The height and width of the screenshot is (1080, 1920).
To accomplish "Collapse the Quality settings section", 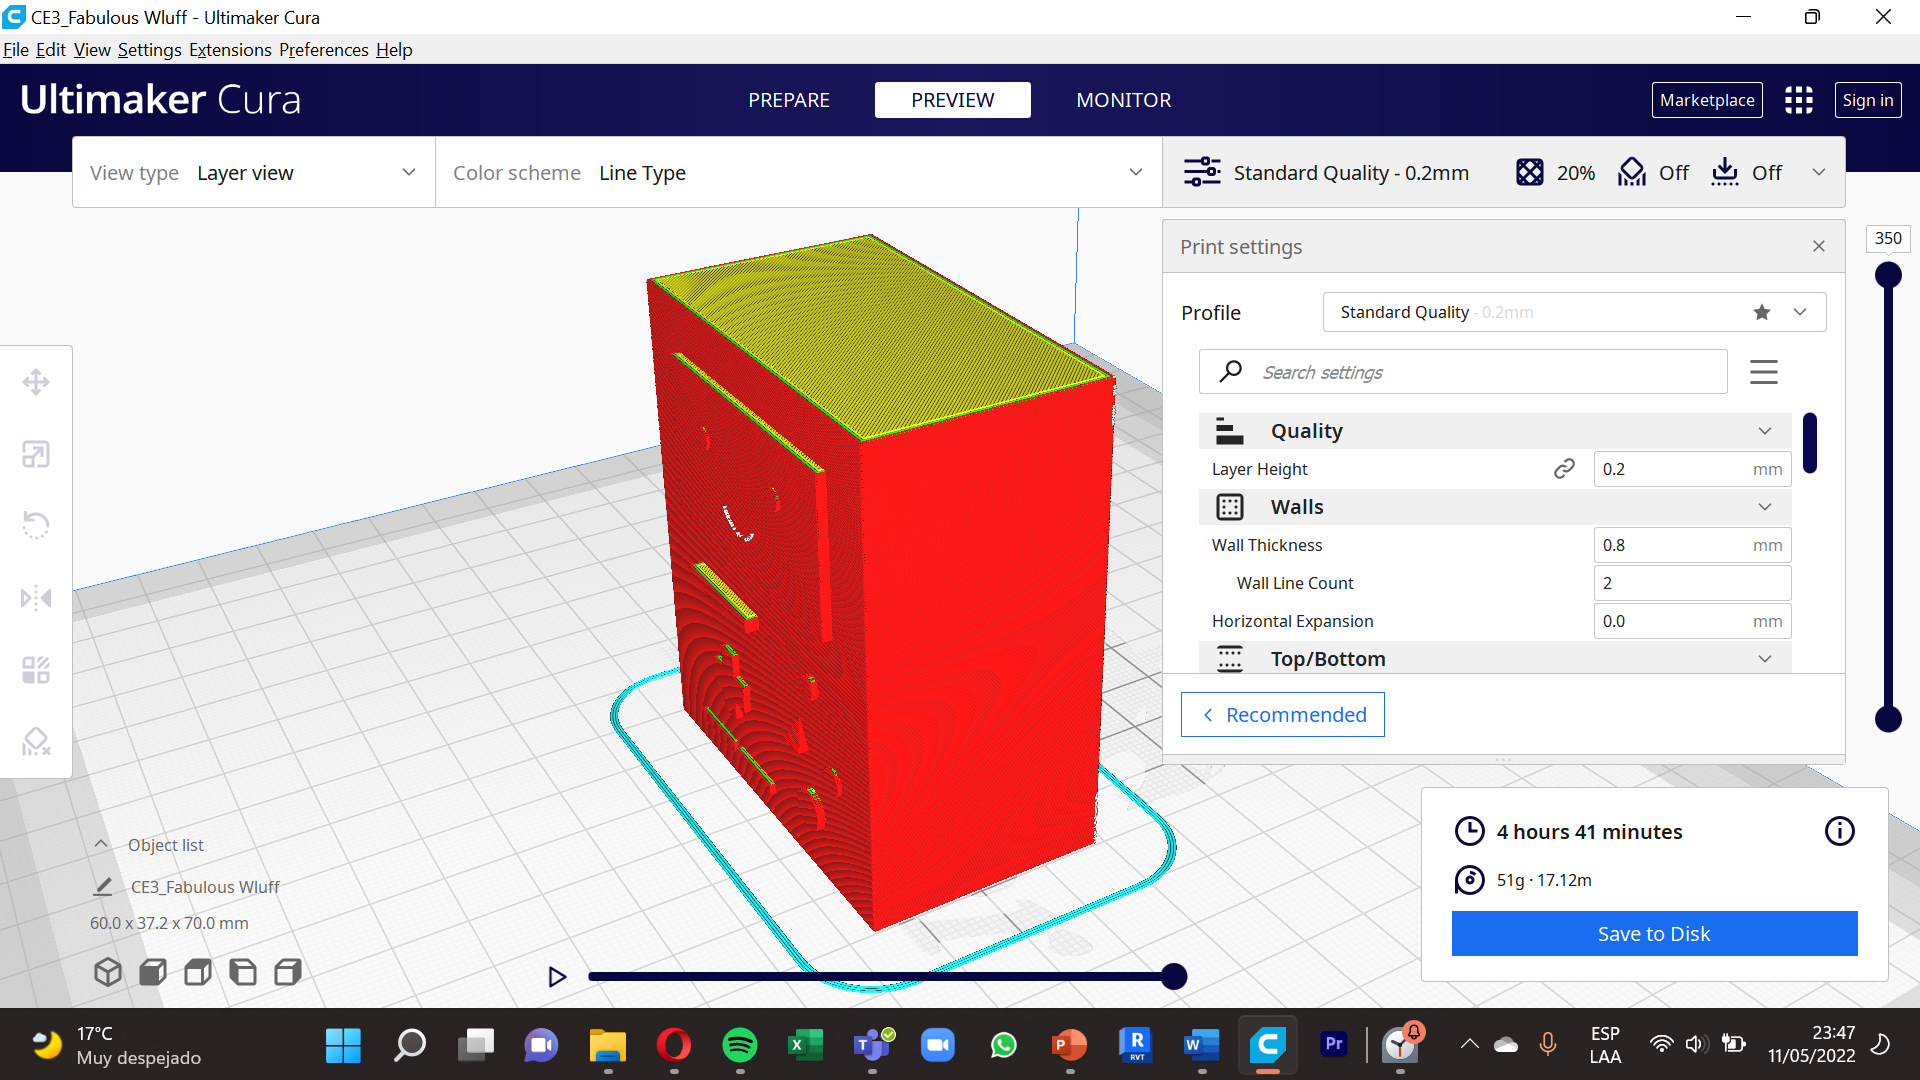I will tap(1494, 431).
